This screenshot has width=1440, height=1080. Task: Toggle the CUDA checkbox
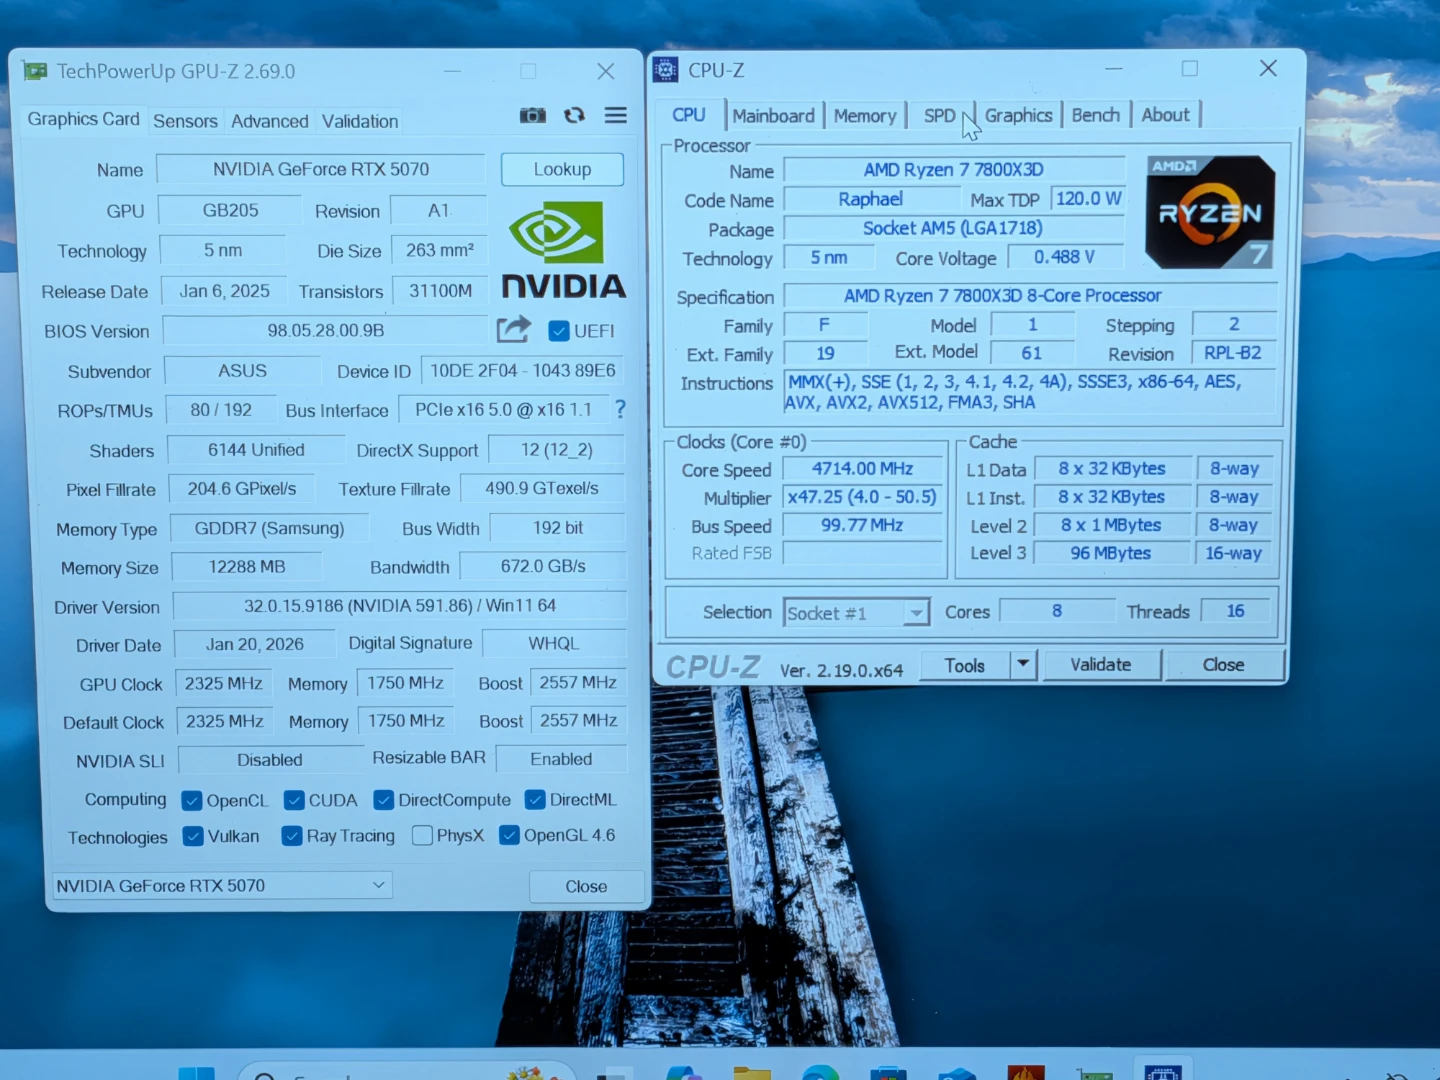pyautogui.click(x=294, y=800)
